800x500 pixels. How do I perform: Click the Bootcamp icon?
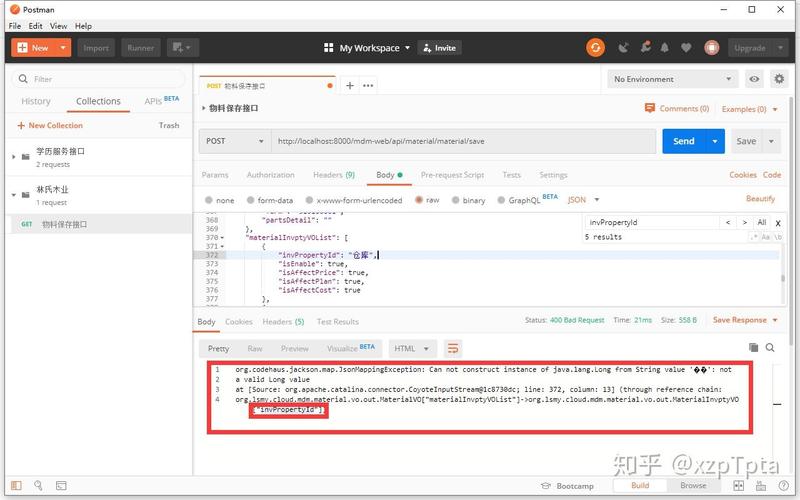(x=545, y=486)
